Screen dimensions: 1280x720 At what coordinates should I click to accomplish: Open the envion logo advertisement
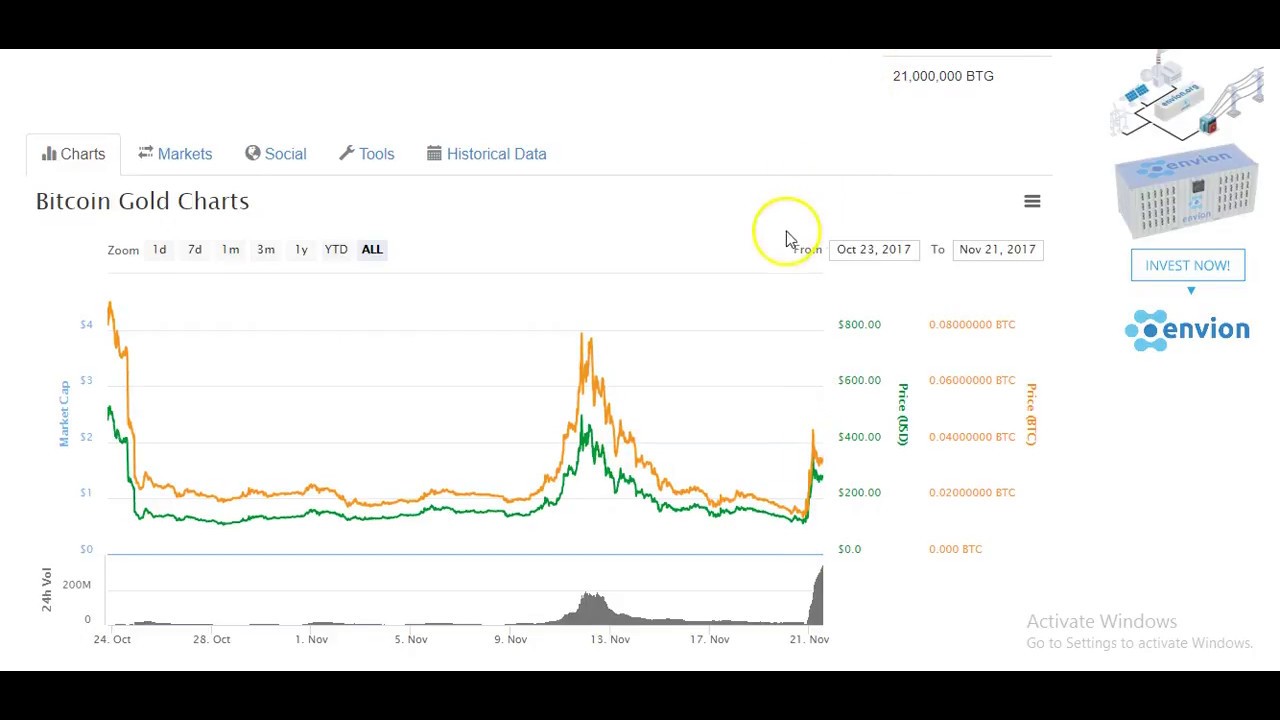click(x=1187, y=330)
